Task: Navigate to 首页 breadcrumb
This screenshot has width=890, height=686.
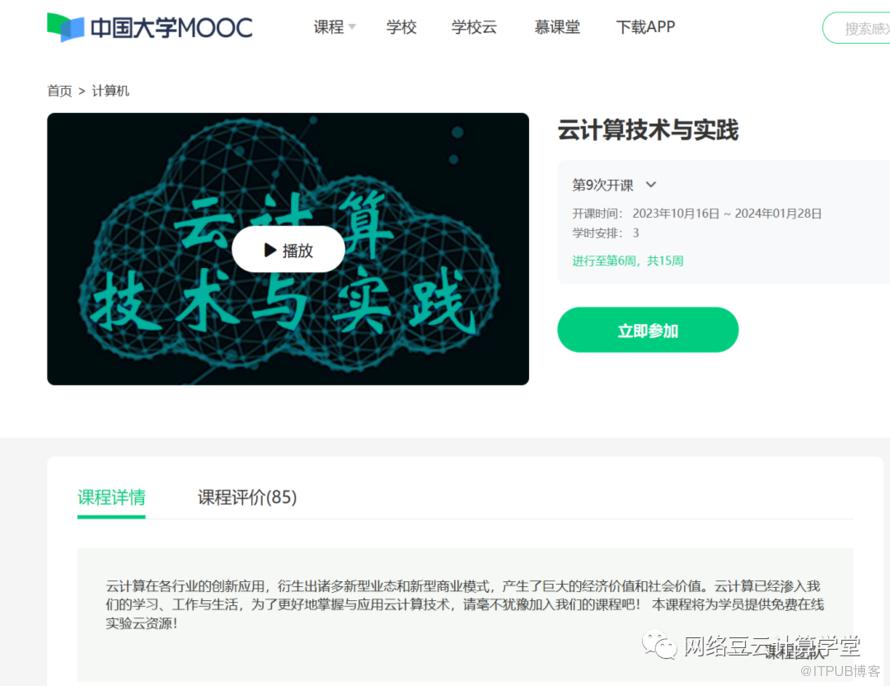Action: (x=60, y=91)
